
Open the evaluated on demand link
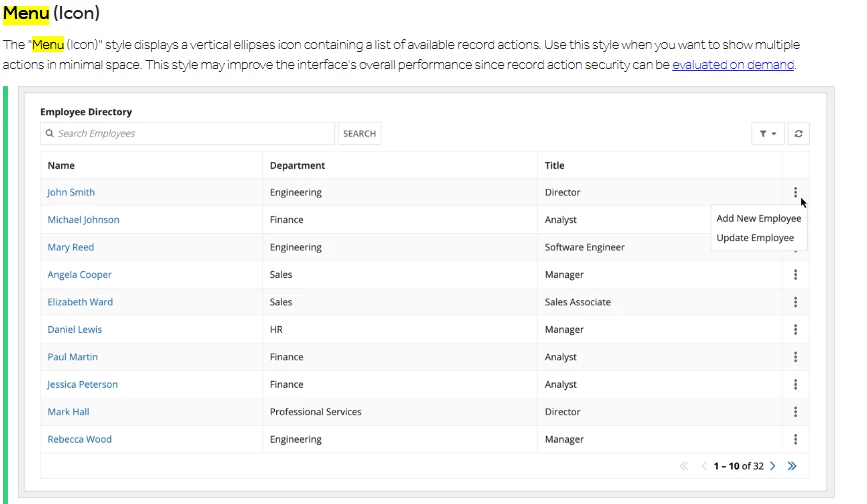coord(733,65)
